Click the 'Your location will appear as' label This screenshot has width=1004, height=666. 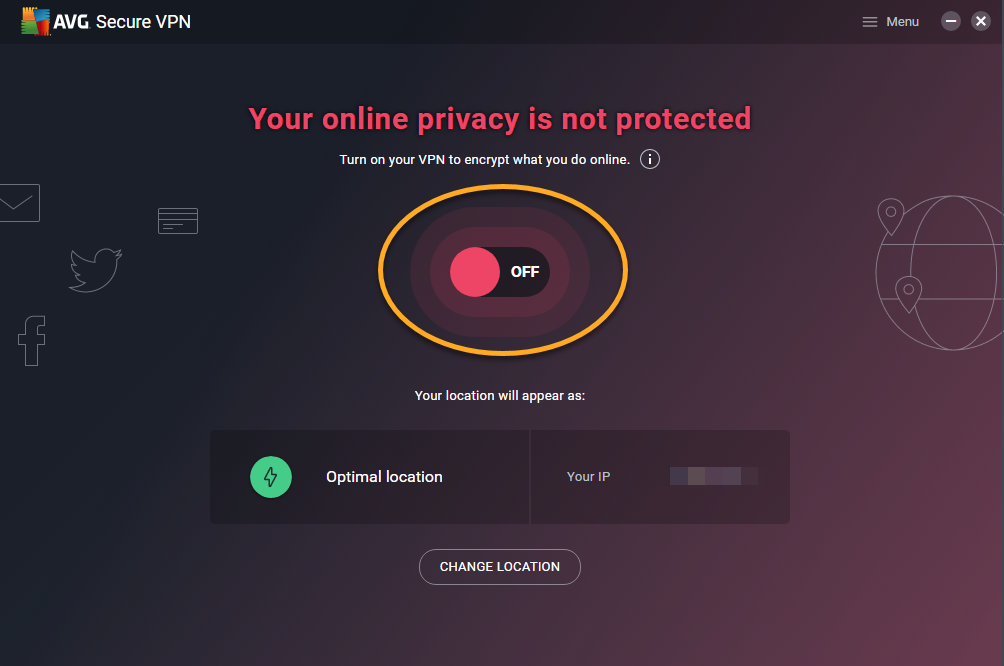click(x=499, y=395)
